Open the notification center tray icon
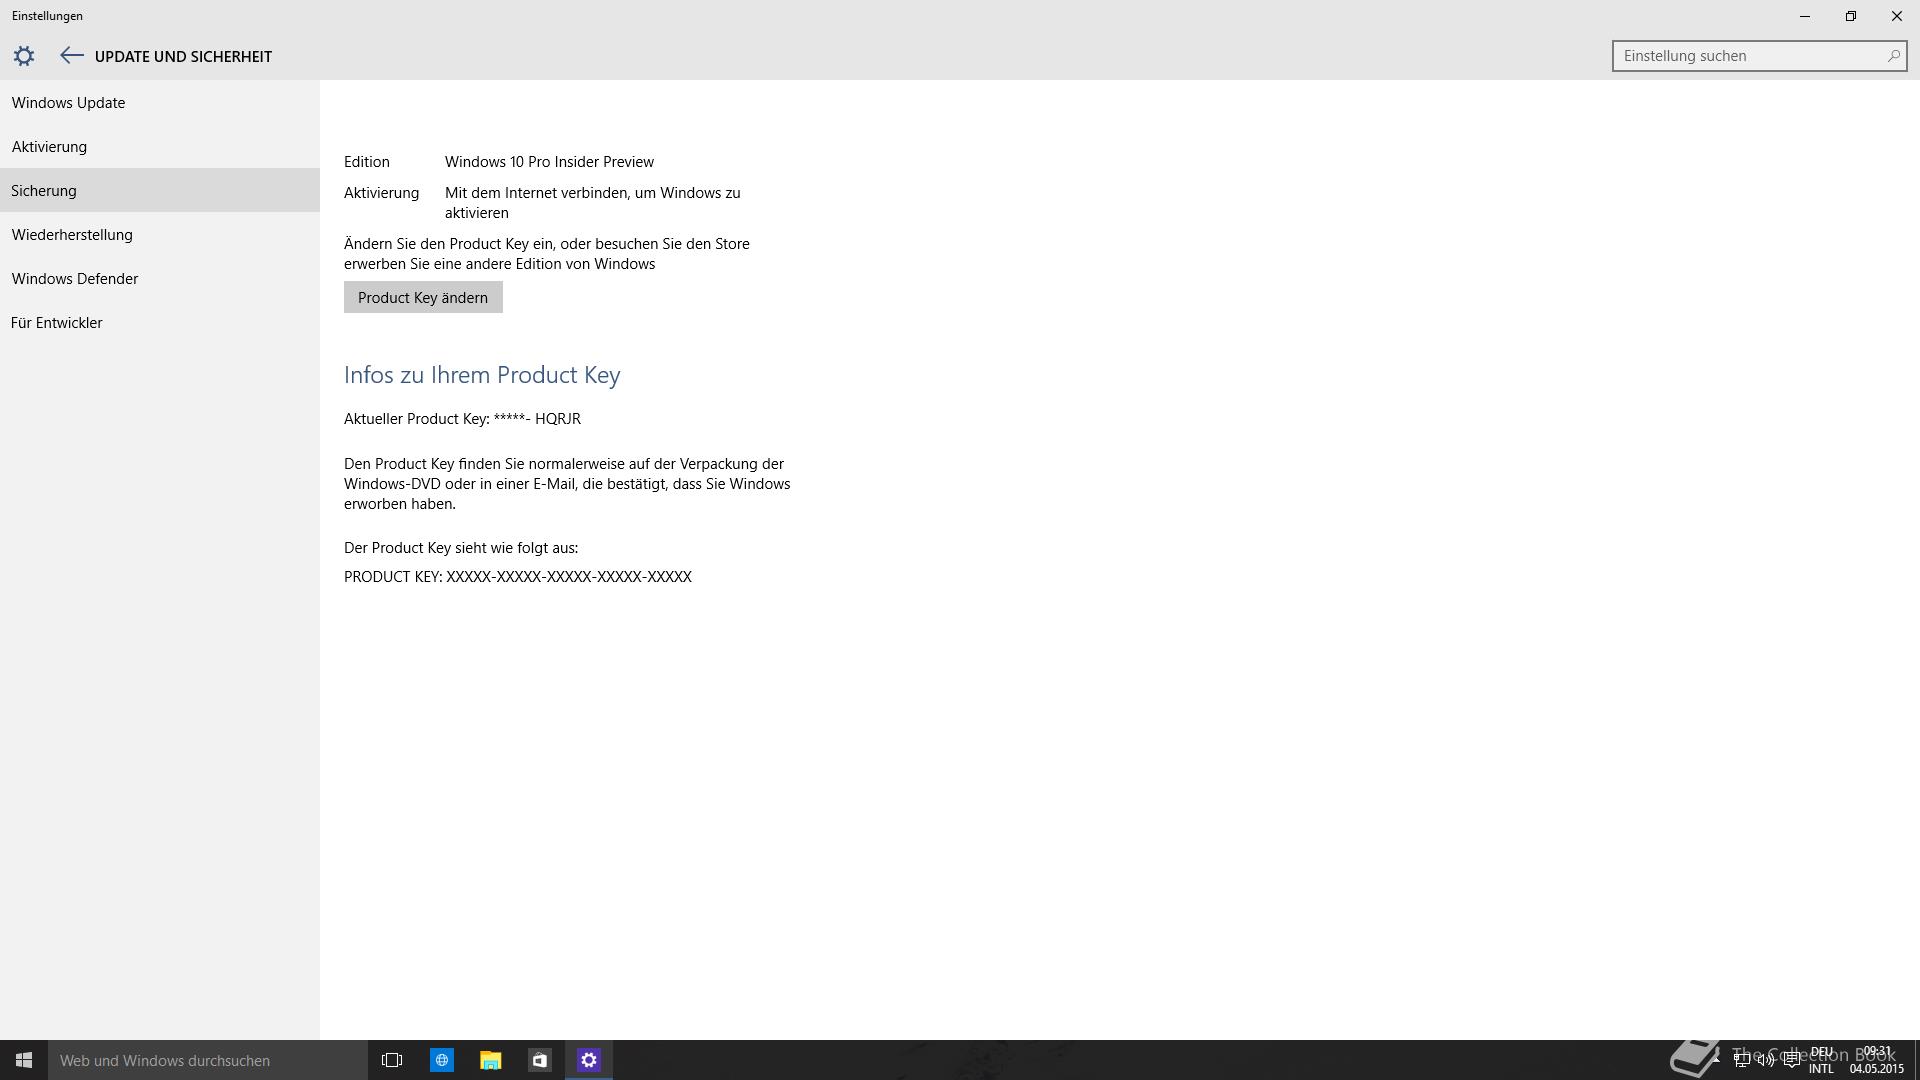The image size is (1920, 1080). [x=1791, y=1060]
